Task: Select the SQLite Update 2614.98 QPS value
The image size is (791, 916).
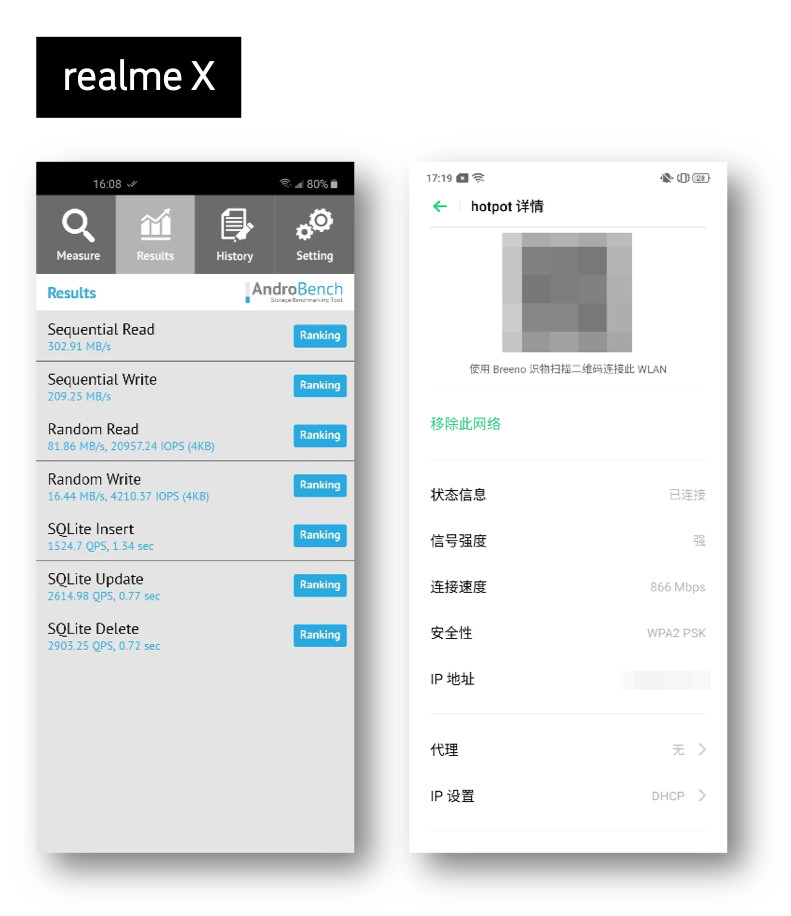Action: coord(104,596)
